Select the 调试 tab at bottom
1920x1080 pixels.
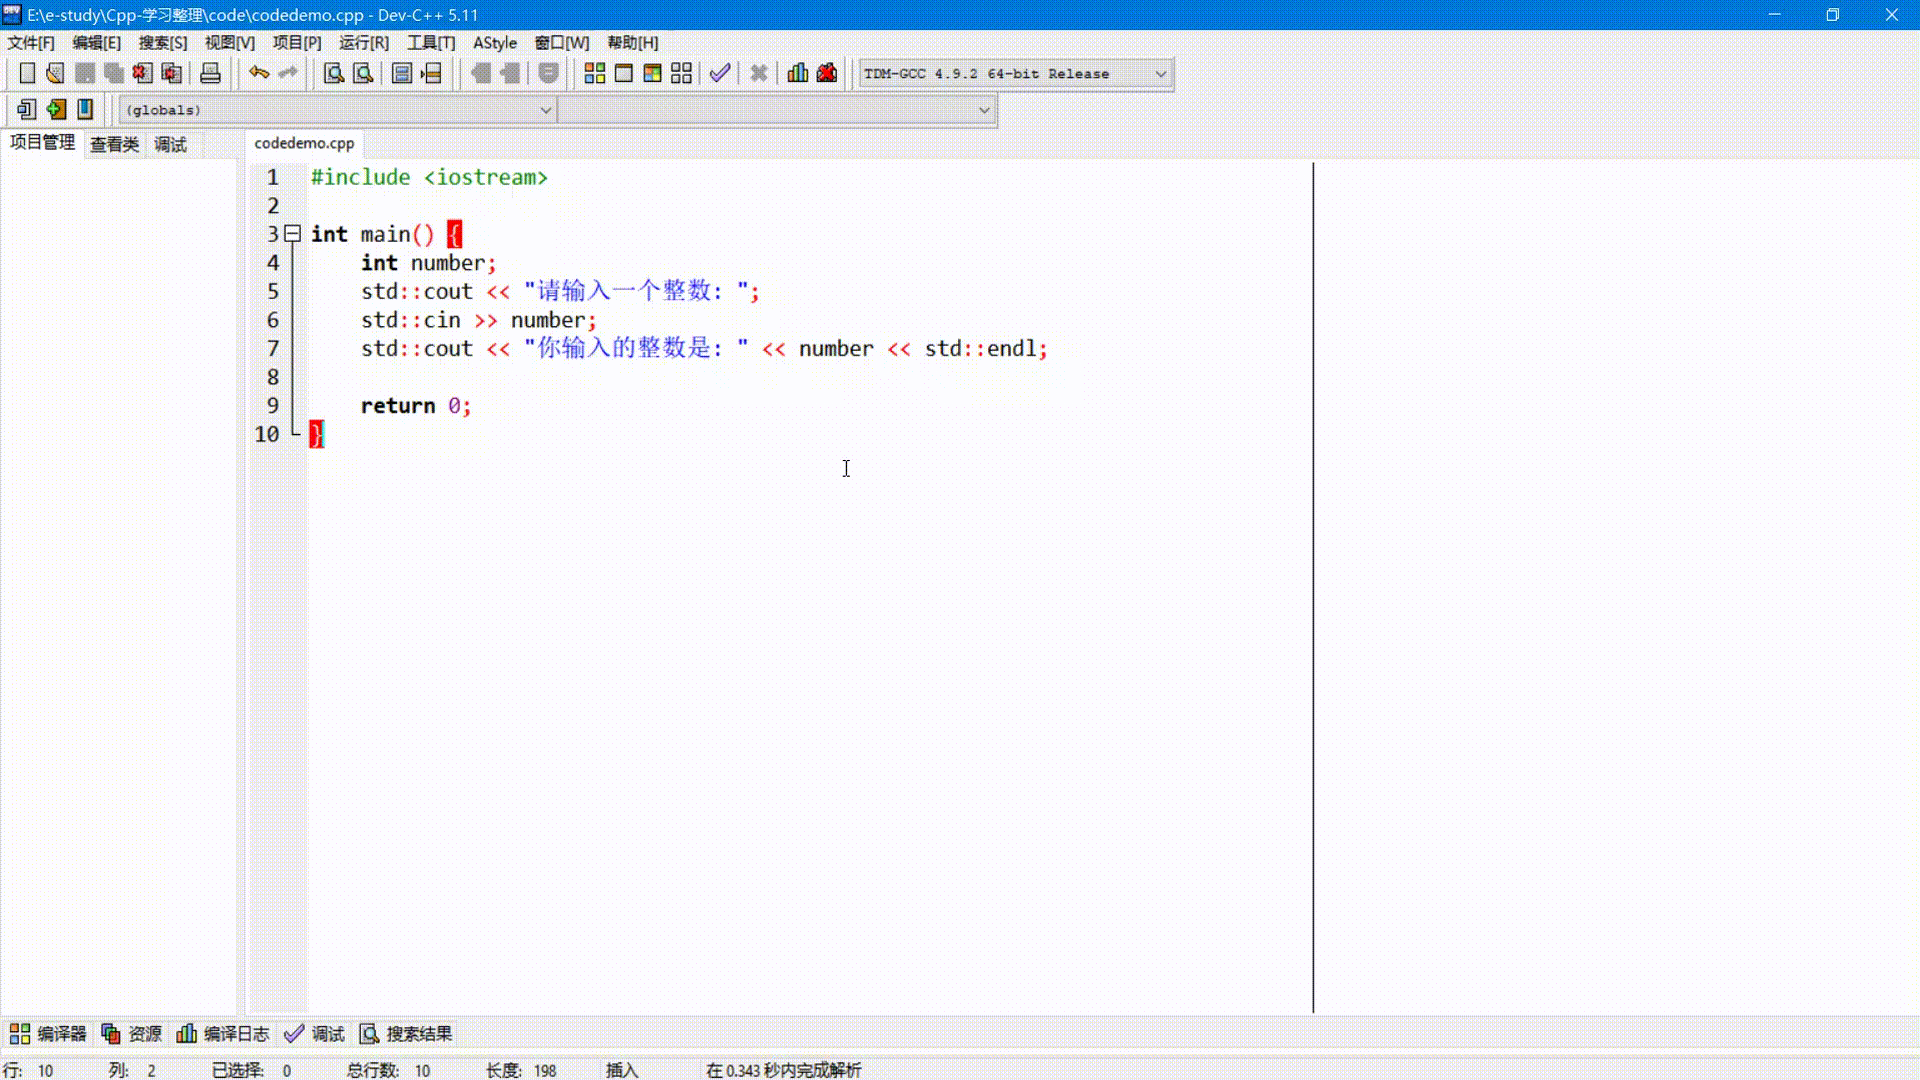[x=327, y=1033]
